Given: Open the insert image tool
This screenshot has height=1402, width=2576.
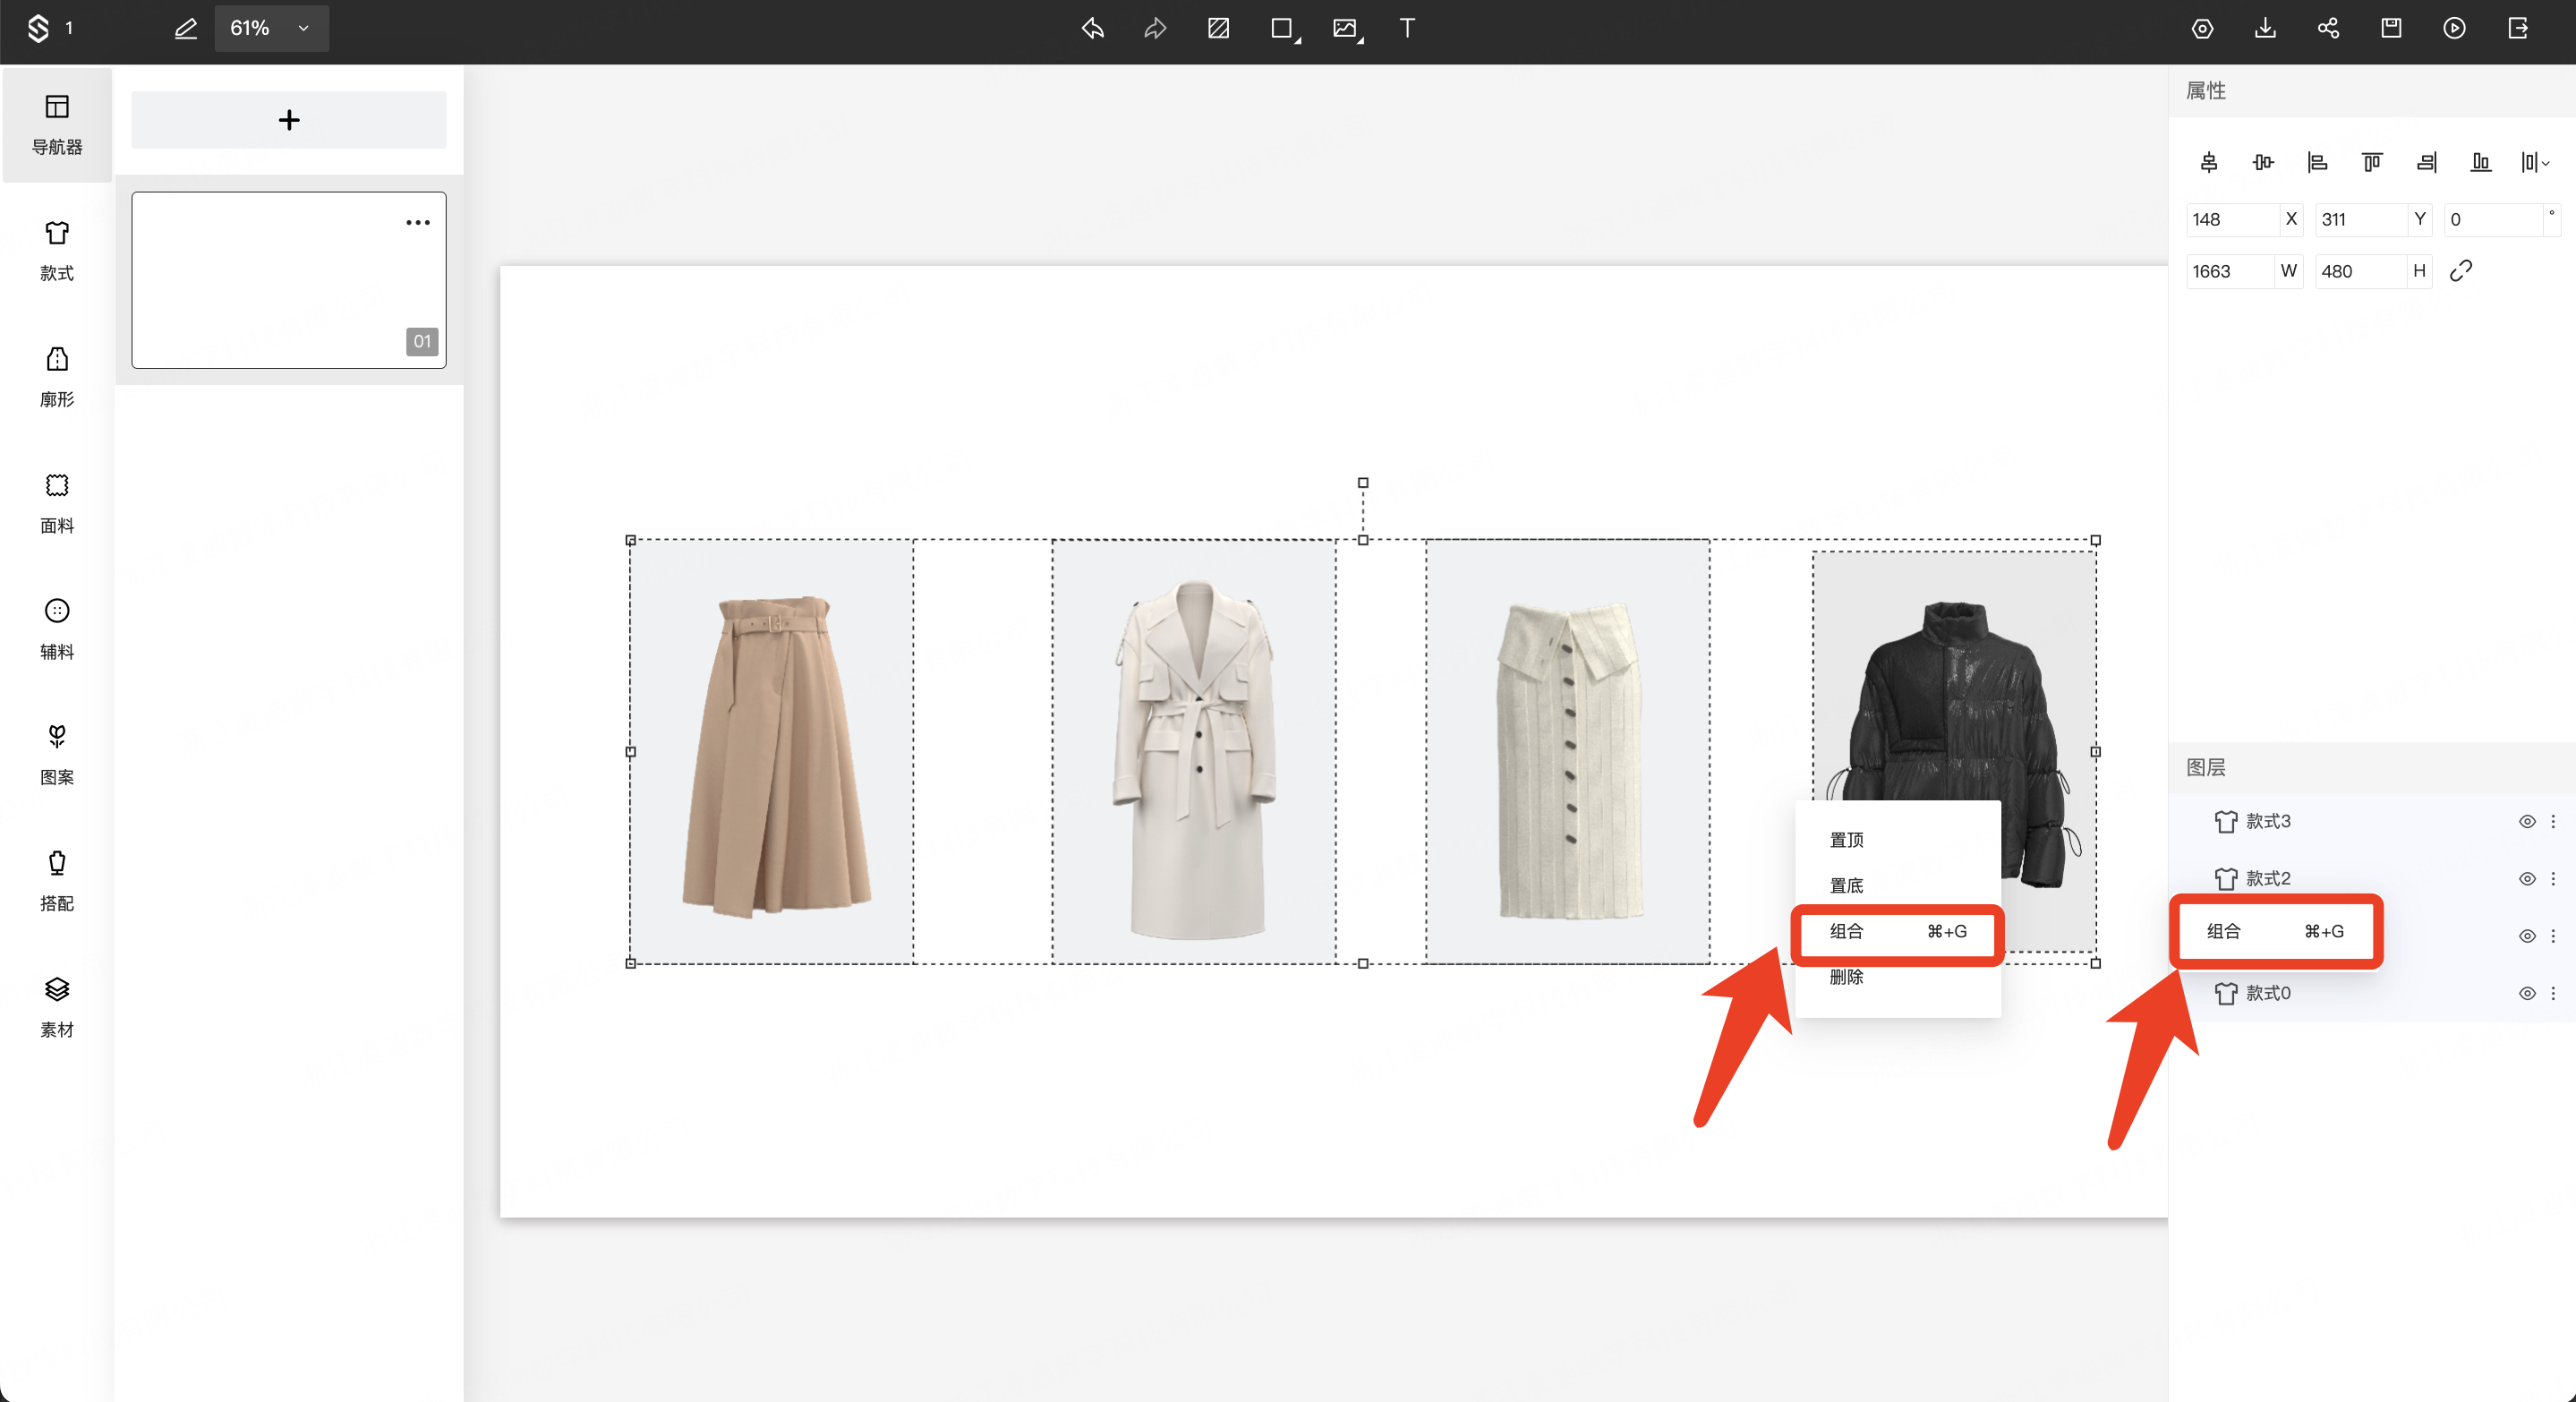Looking at the screenshot, I should pos(1345,28).
